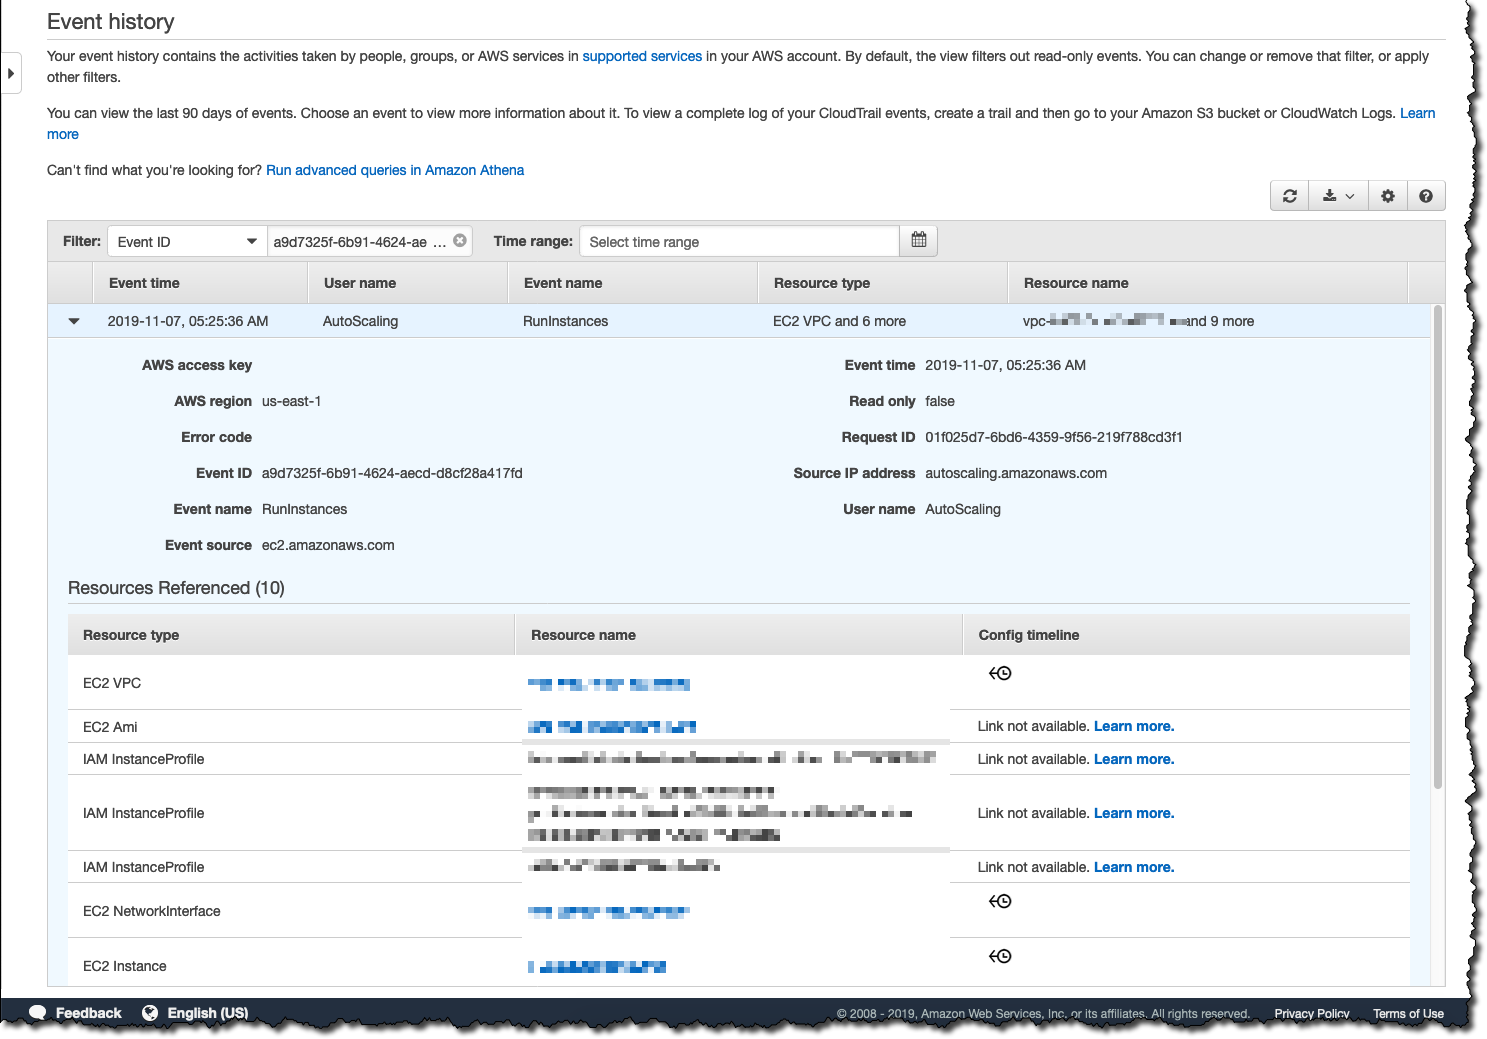This screenshot has height=1039, width=1487.
Task: Download the event history results
Action: pos(1329,195)
